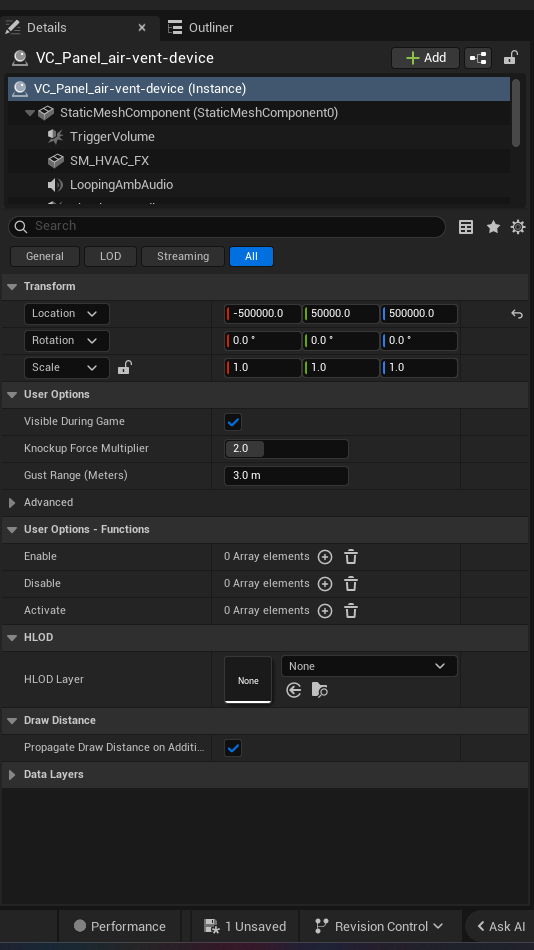Expand the Data Layers section
Image resolution: width=534 pixels, height=950 pixels.
[x=12, y=775]
